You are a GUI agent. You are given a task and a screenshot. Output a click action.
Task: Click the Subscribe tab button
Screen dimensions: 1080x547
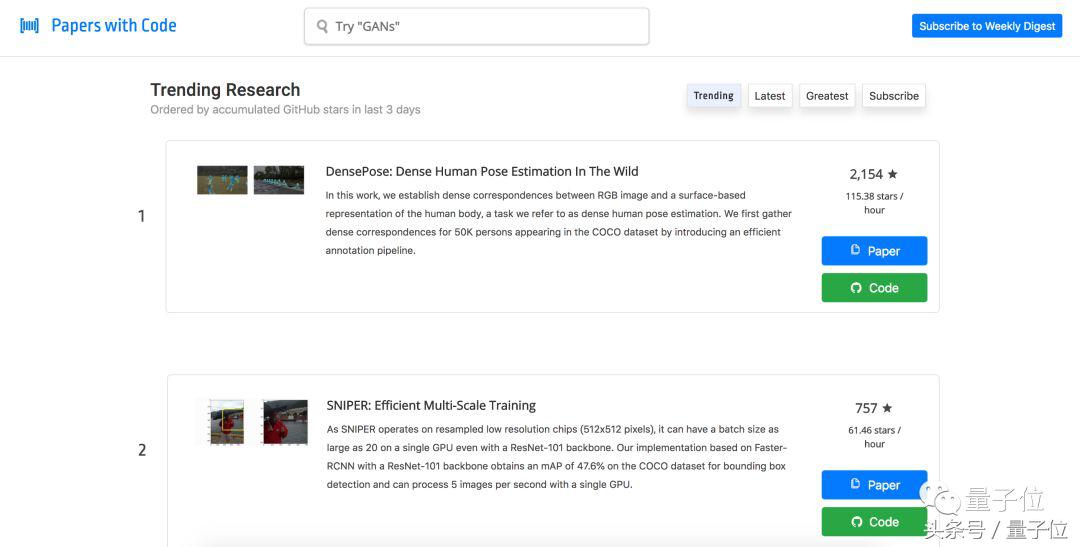click(893, 96)
